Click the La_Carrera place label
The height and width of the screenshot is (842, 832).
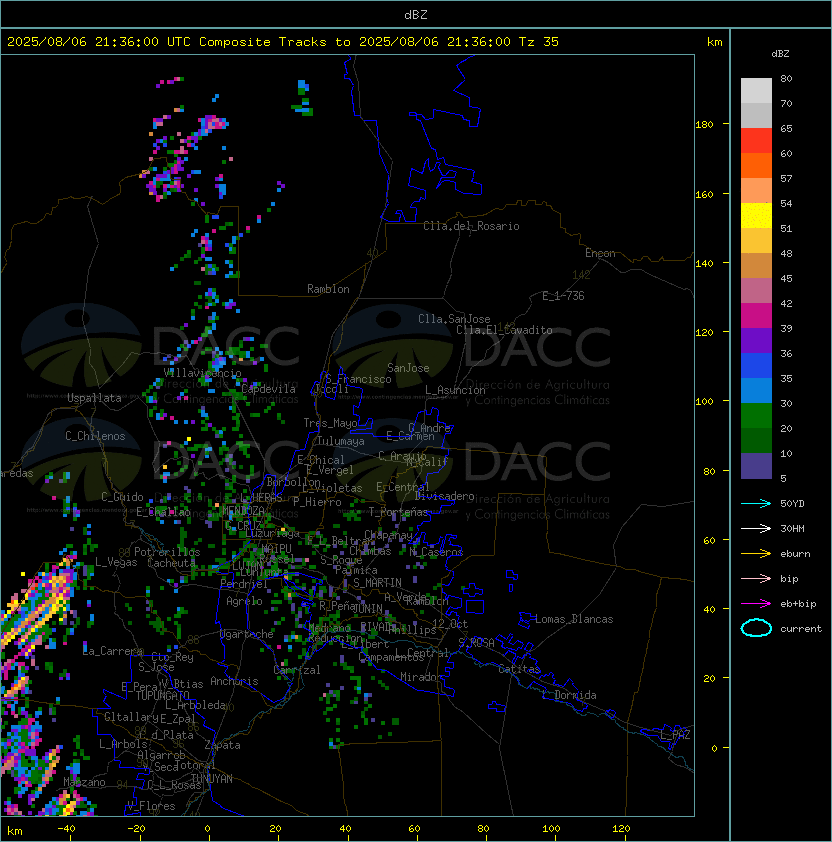(112, 651)
